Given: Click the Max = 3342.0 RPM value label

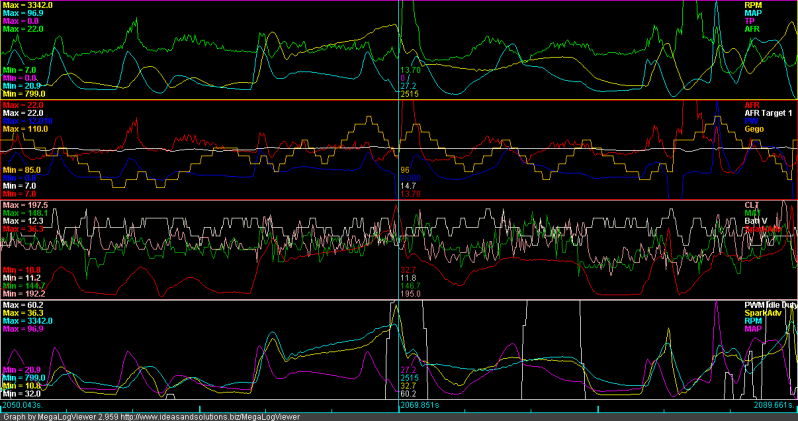Looking at the screenshot, I should click(29, 5).
